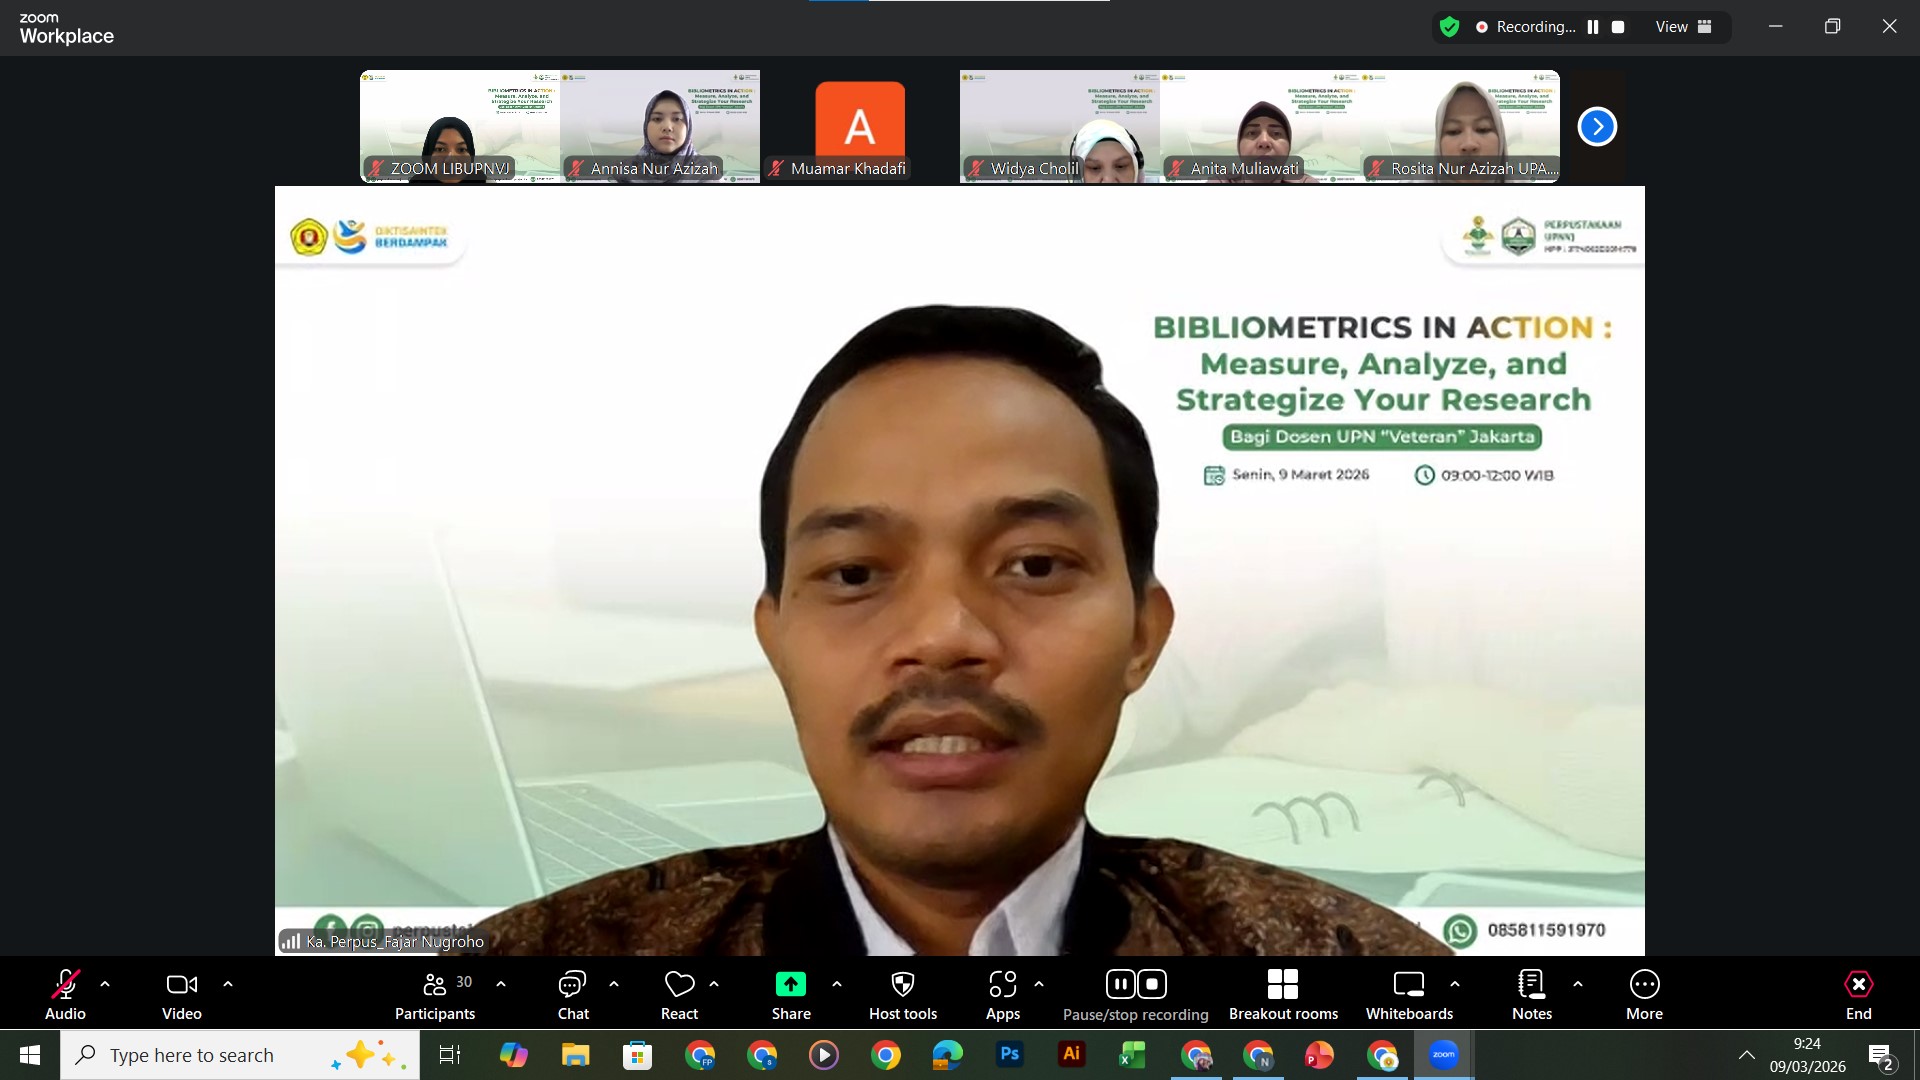This screenshot has width=1920, height=1080.
Task: Open Whiteboards icon
Action: [1408, 985]
